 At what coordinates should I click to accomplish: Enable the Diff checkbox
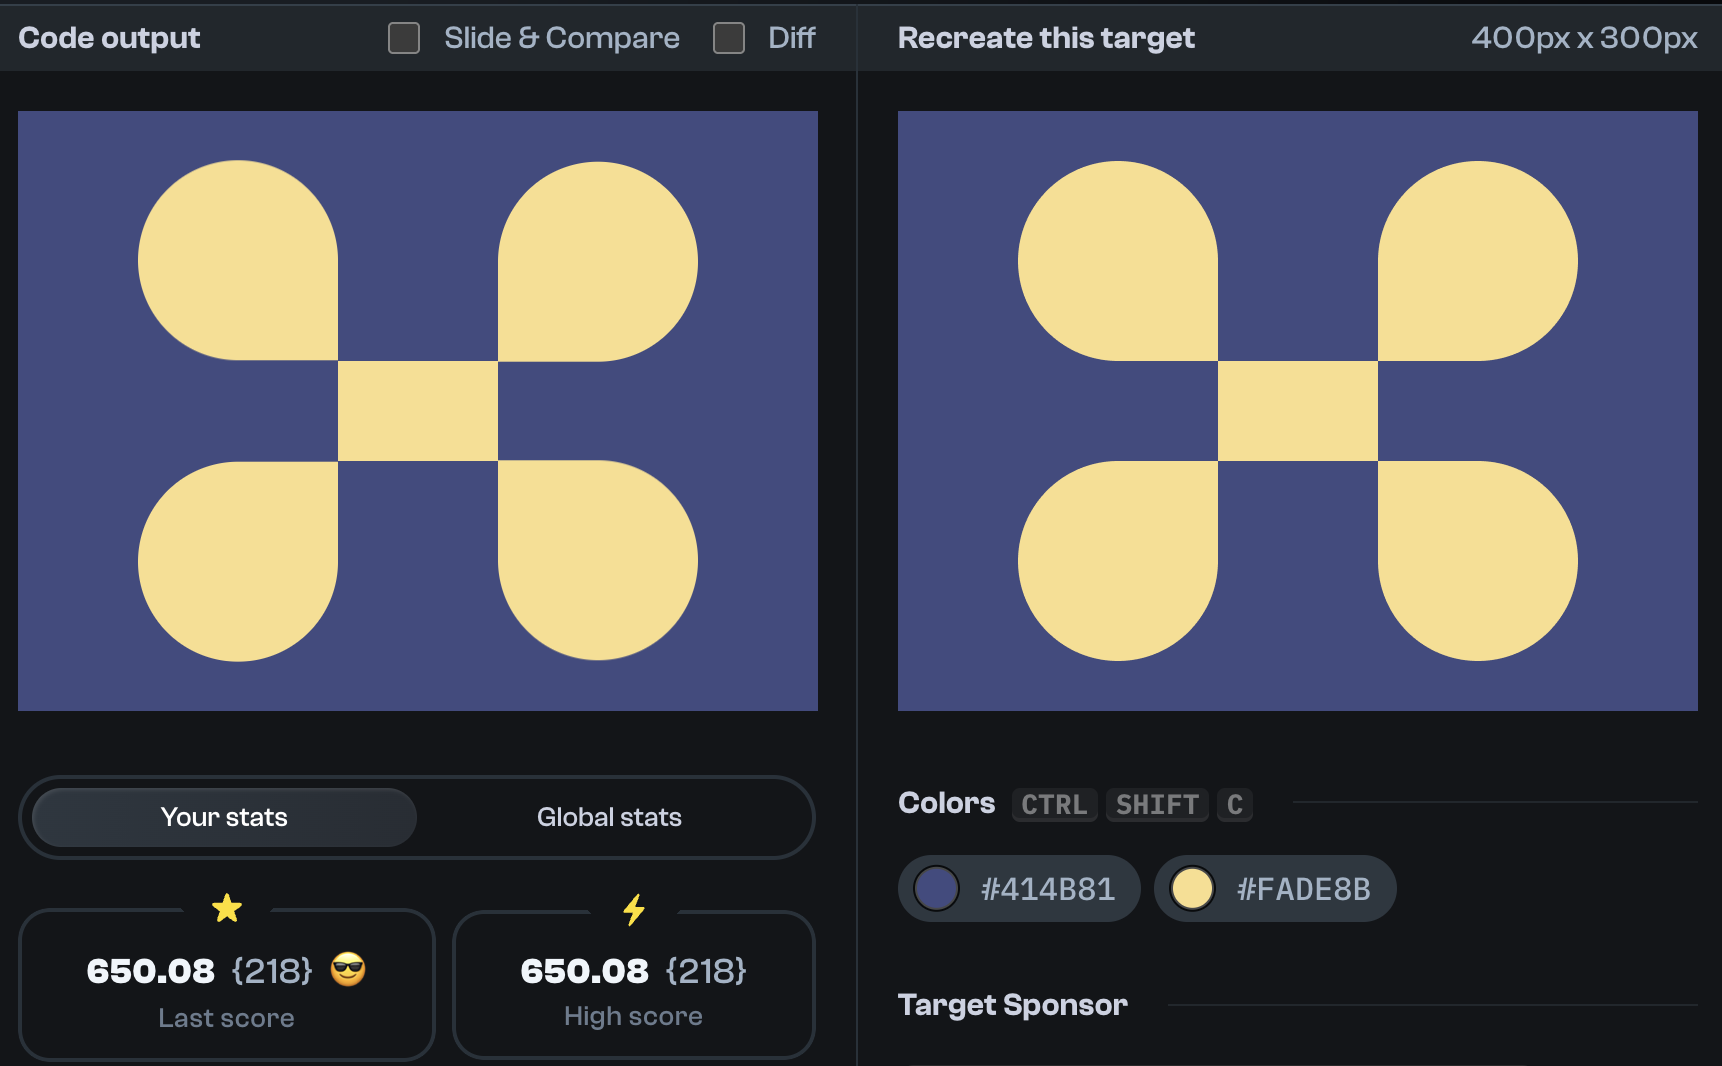point(728,37)
